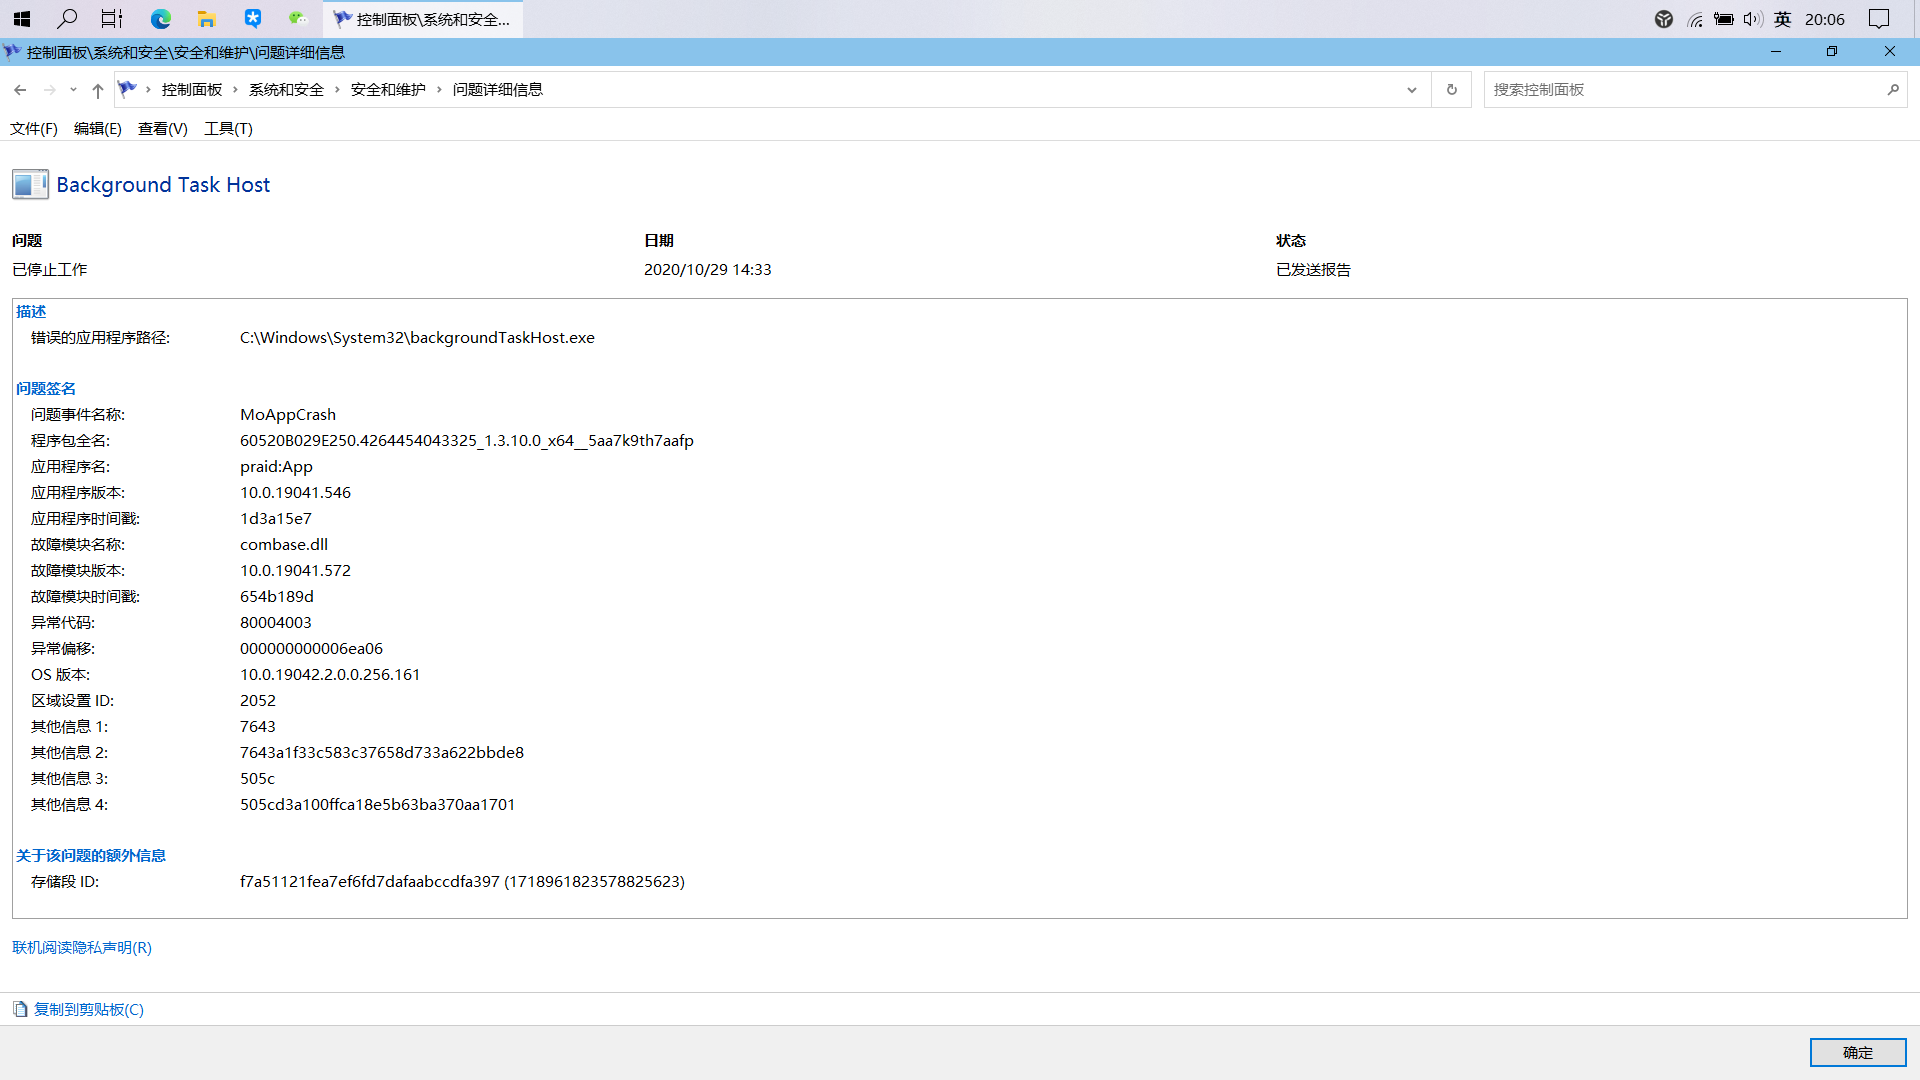This screenshot has height=1080, width=1920.
Task: Click the clock showing 20:06
Action: [1824, 19]
